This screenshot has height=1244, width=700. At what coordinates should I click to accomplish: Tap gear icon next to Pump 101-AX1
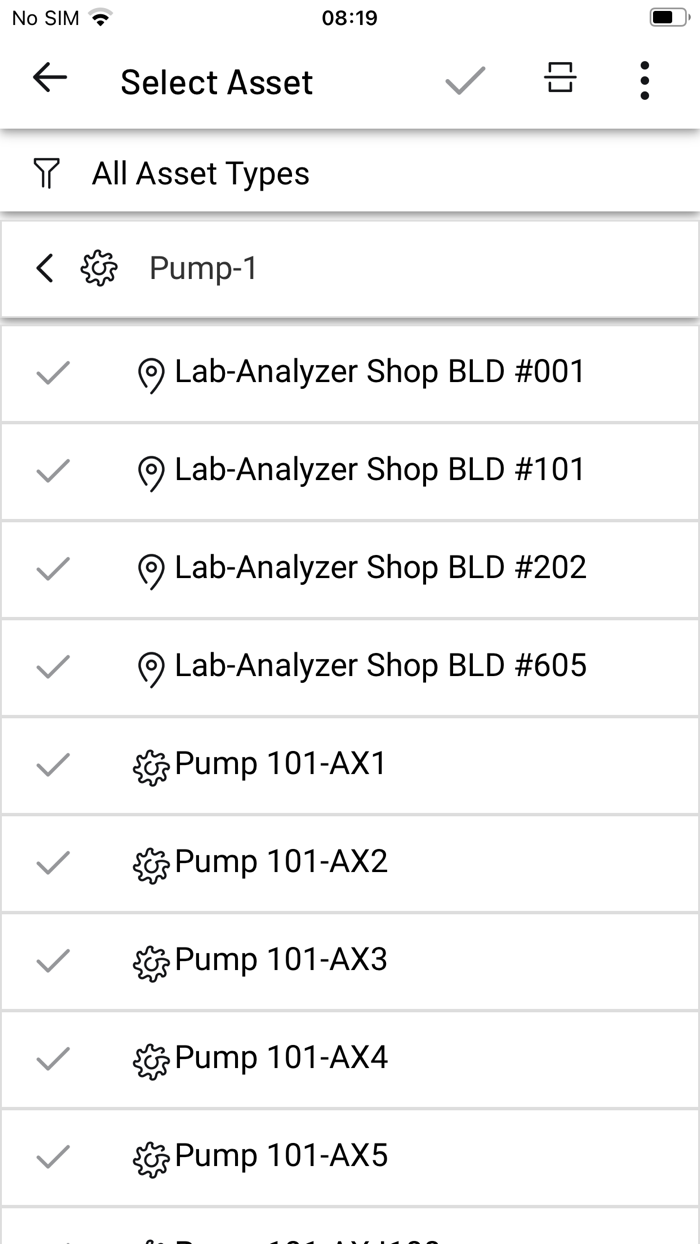click(x=151, y=767)
